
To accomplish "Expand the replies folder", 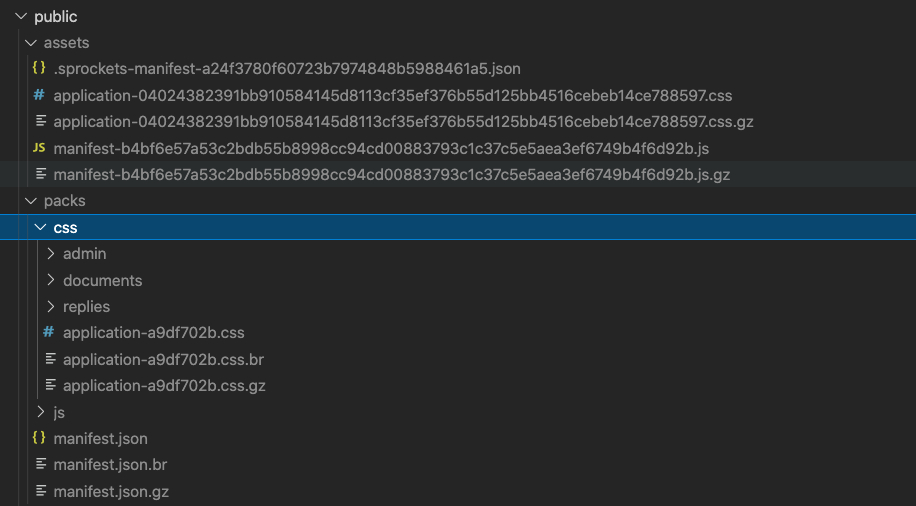I will pyautogui.click(x=51, y=306).
